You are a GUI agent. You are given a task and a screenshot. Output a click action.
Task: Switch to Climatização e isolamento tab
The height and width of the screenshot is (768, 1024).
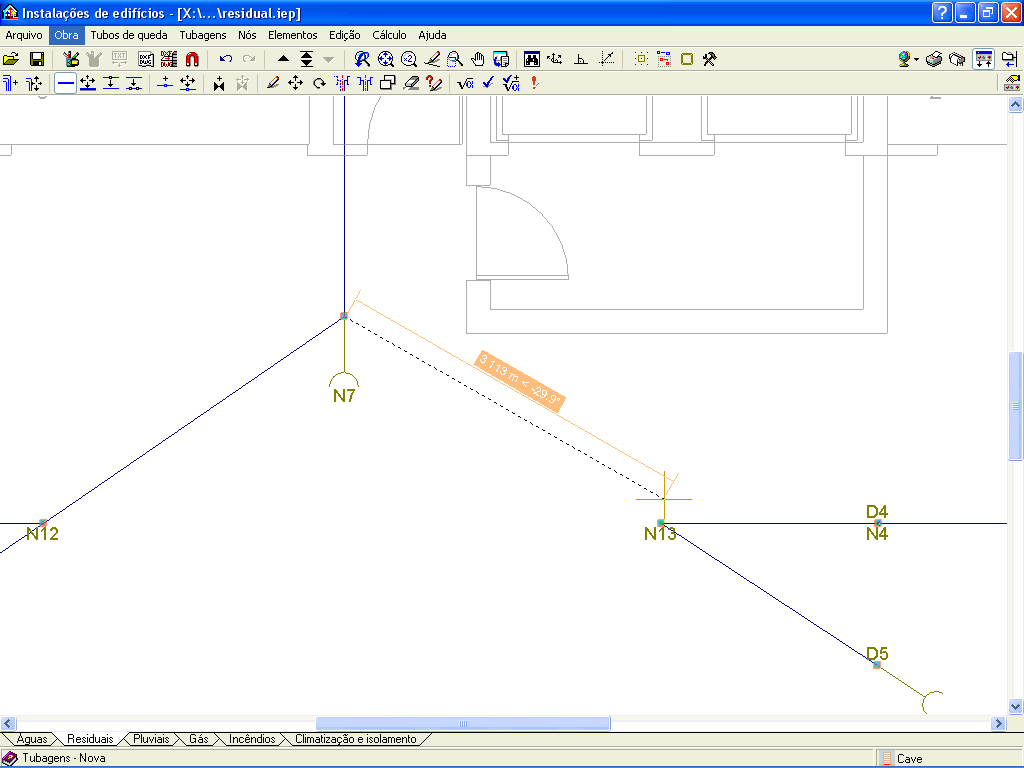tap(356, 739)
